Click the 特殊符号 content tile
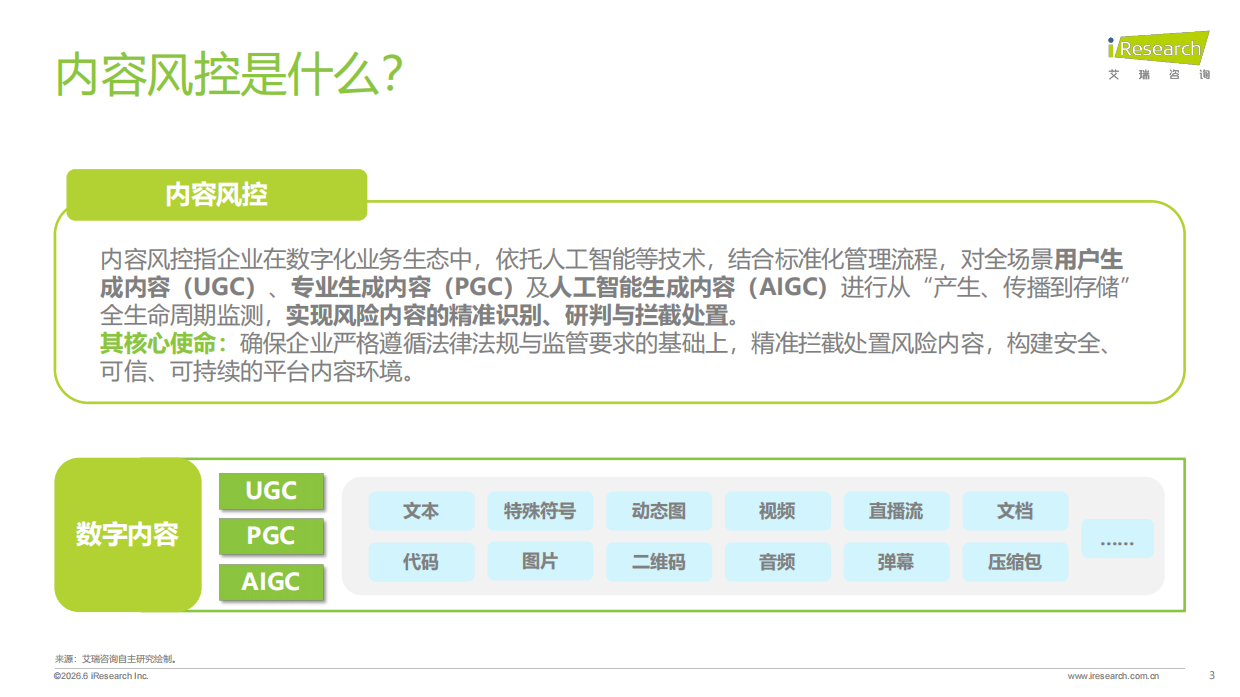The height and width of the screenshot is (697, 1240). click(x=540, y=511)
